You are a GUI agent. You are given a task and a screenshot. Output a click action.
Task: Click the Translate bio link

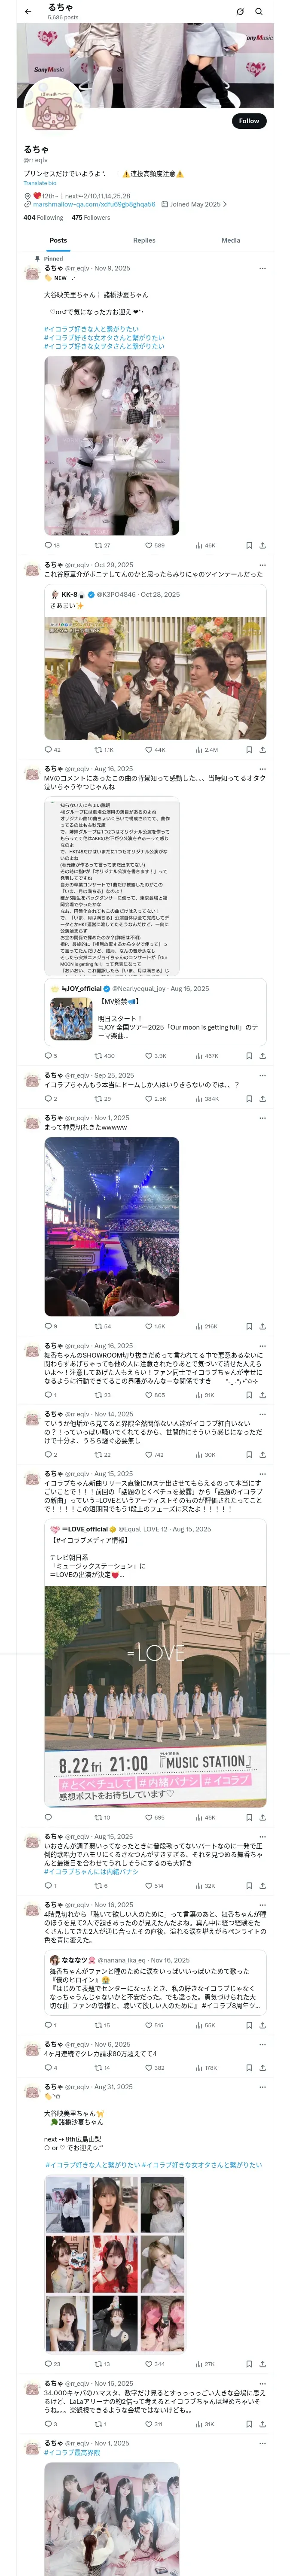point(40,183)
